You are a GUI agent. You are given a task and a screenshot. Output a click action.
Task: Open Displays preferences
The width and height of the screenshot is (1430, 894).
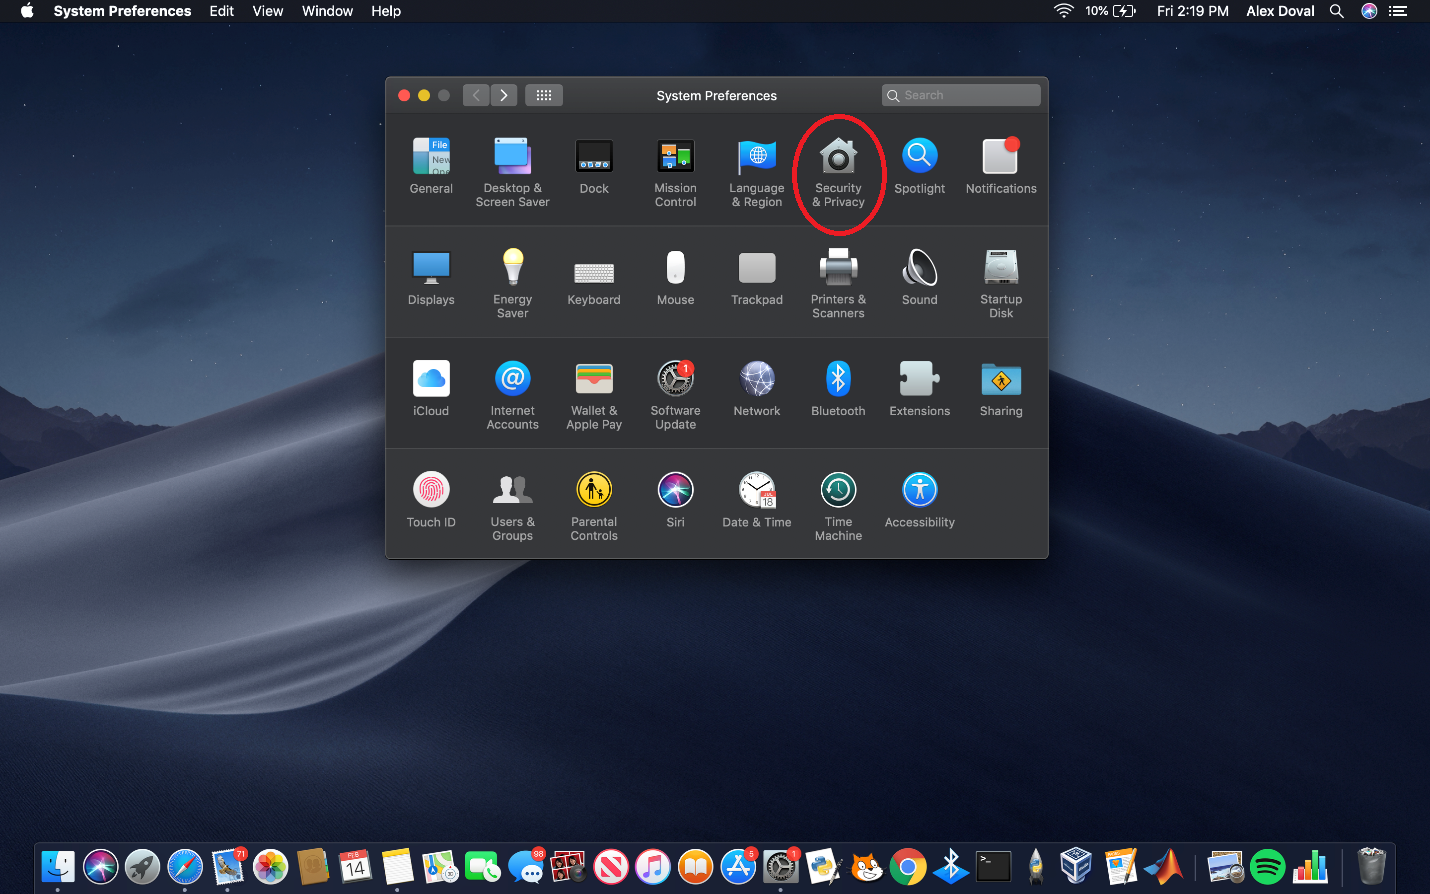point(431,277)
